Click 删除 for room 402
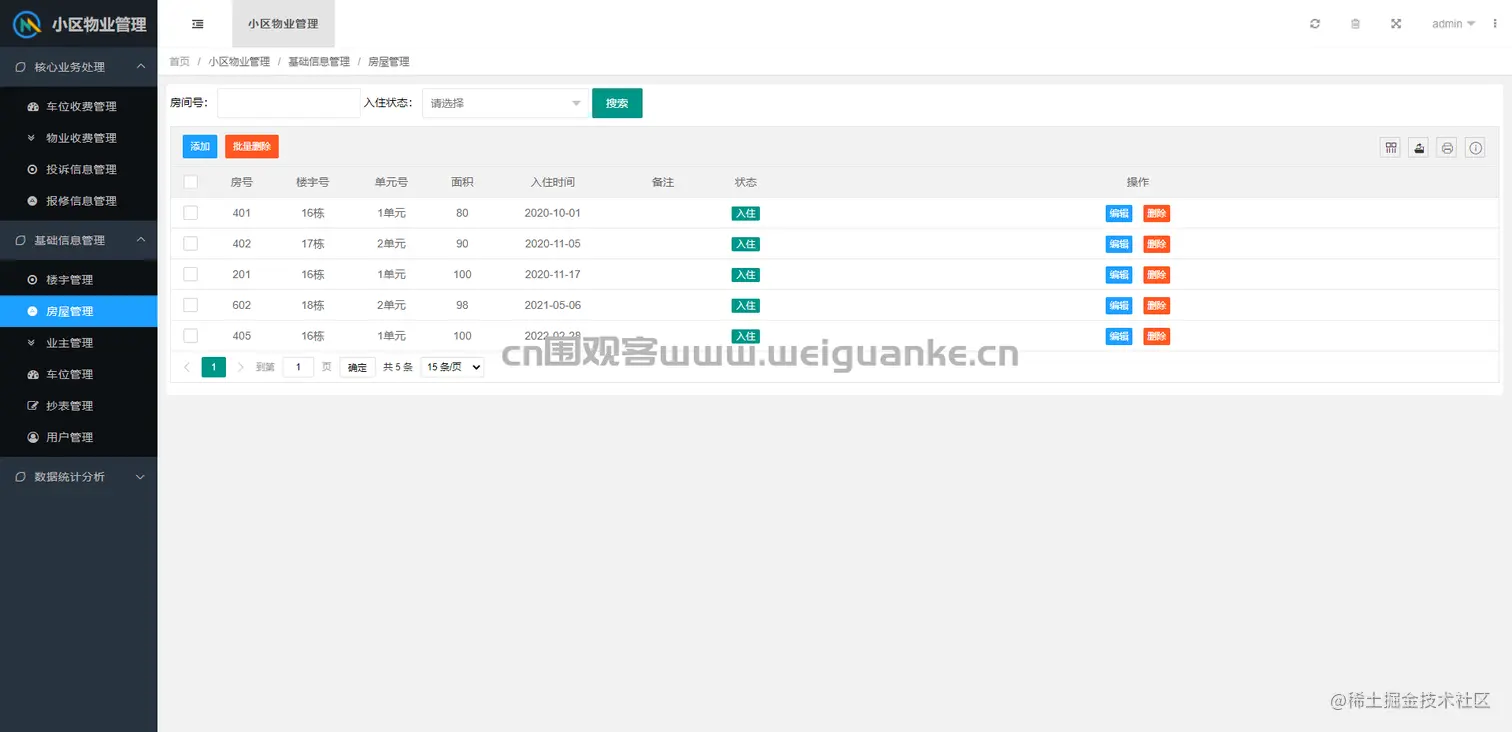The image size is (1512, 732). [x=1157, y=244]
